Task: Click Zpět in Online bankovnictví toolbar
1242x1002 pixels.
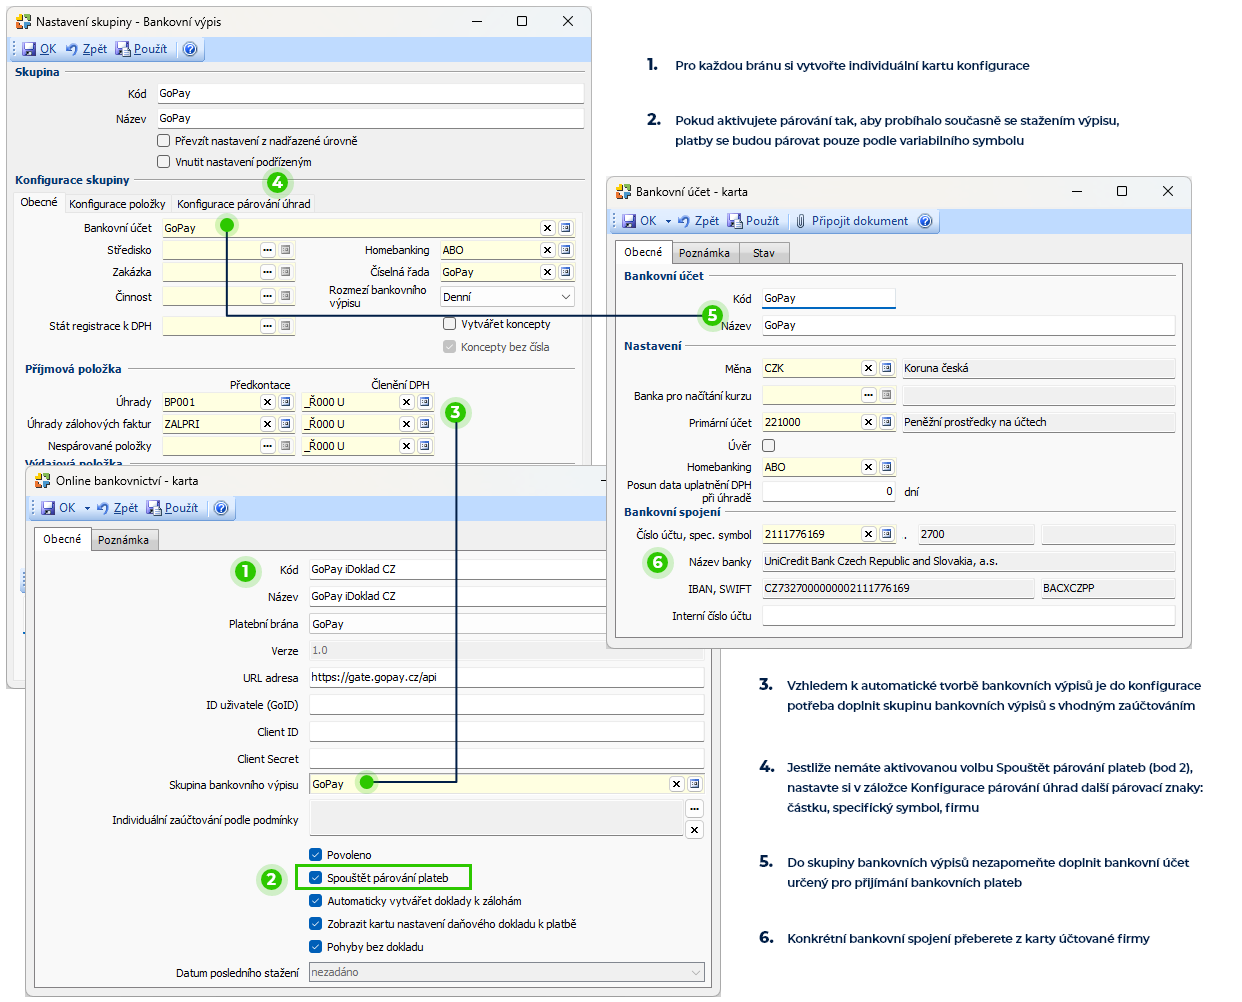Action: pyautogui.click(x=117, y=508)
